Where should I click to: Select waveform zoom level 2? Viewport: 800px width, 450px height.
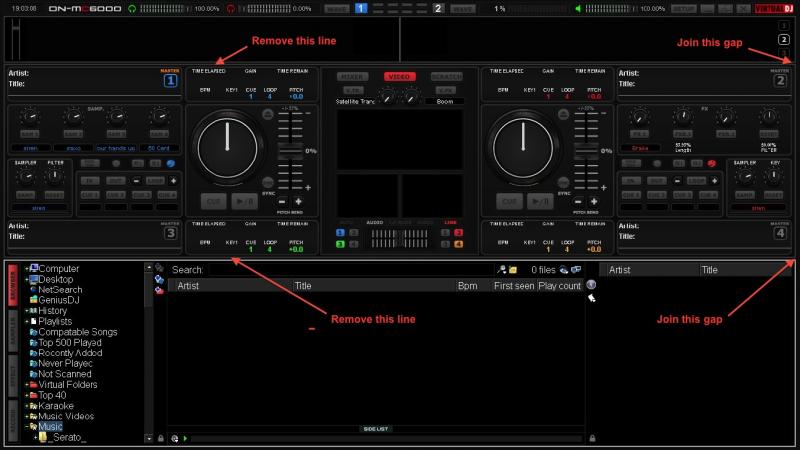(784, 39)
